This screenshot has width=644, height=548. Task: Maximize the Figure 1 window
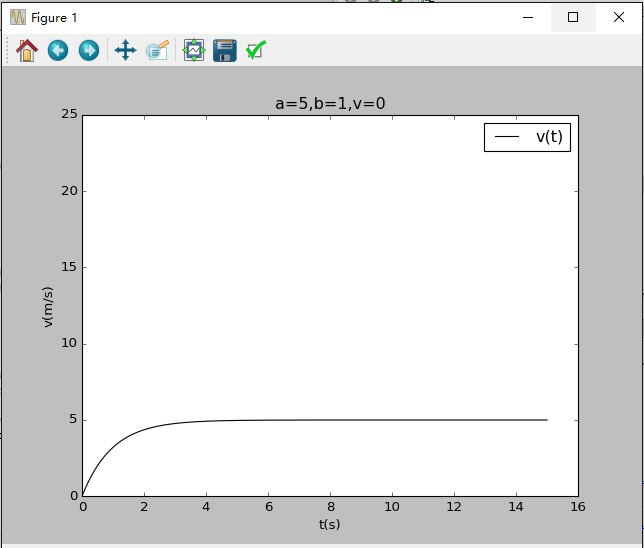pos(573,17)
